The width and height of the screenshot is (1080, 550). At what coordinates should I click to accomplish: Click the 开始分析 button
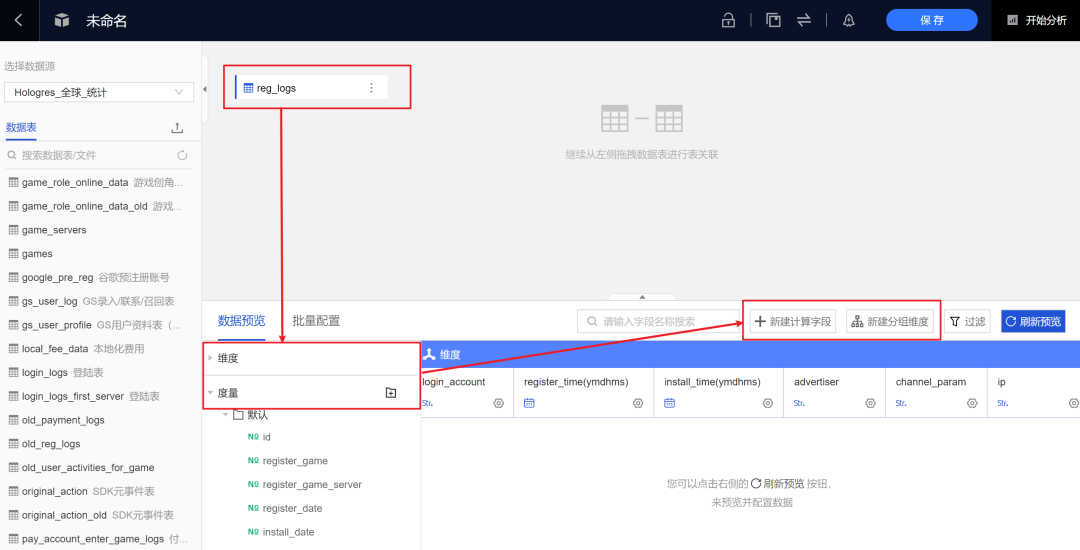[1037, 20]
